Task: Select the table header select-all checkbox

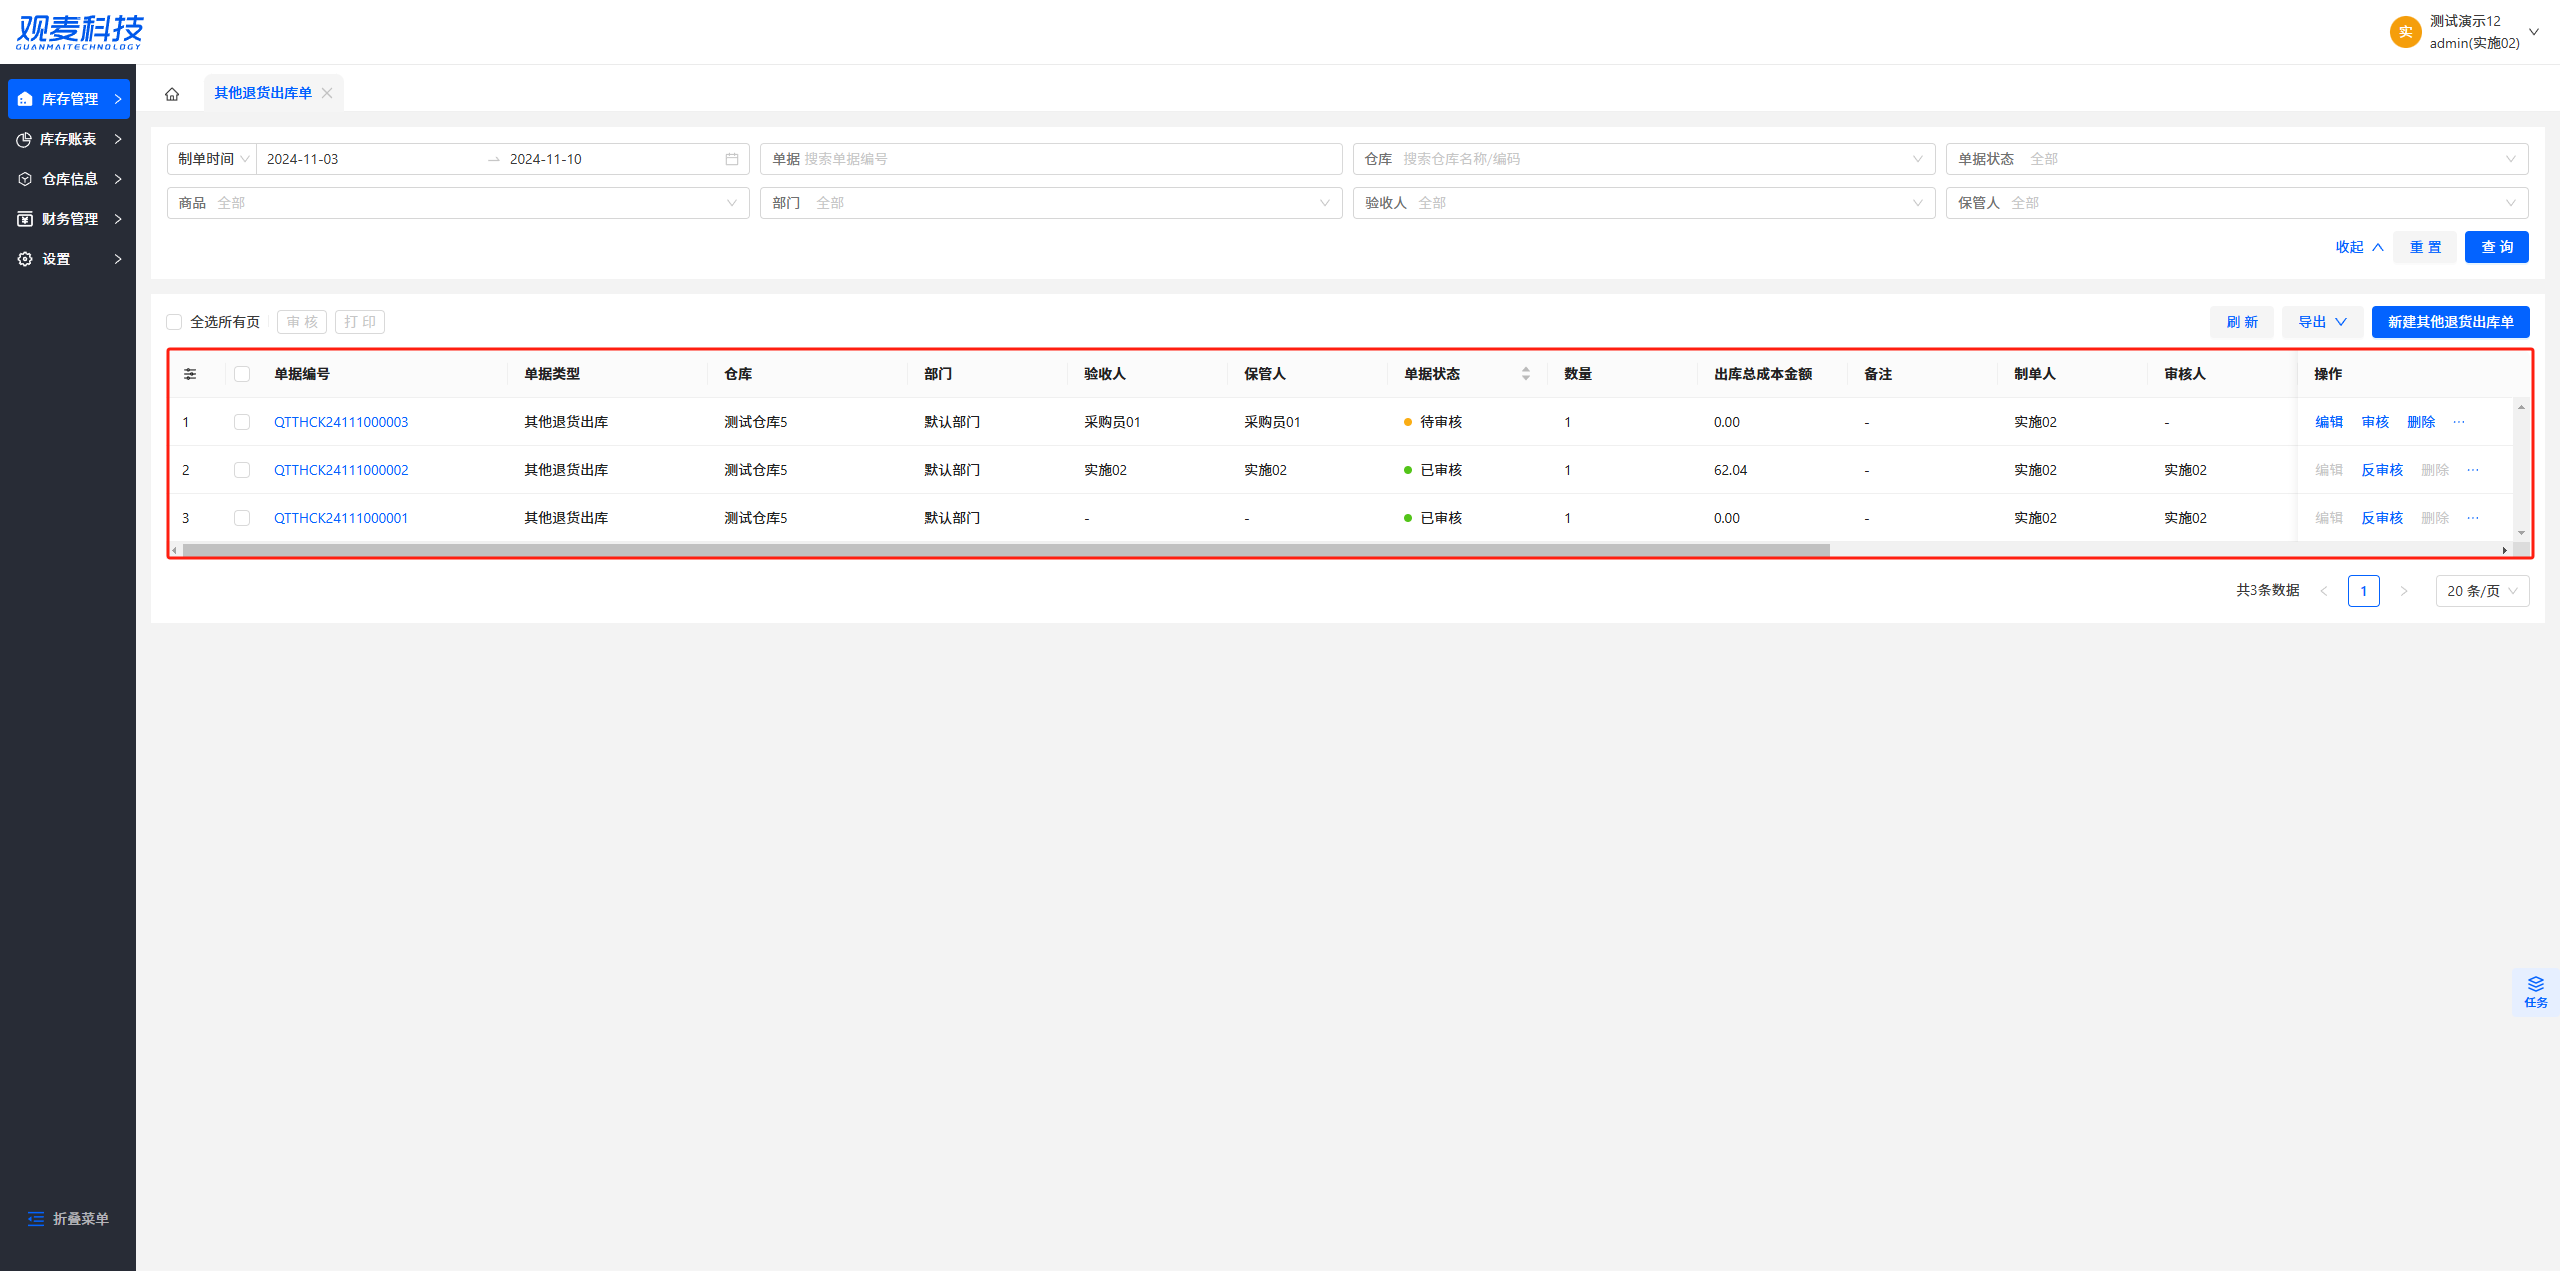Action: (x=242, y=374)
